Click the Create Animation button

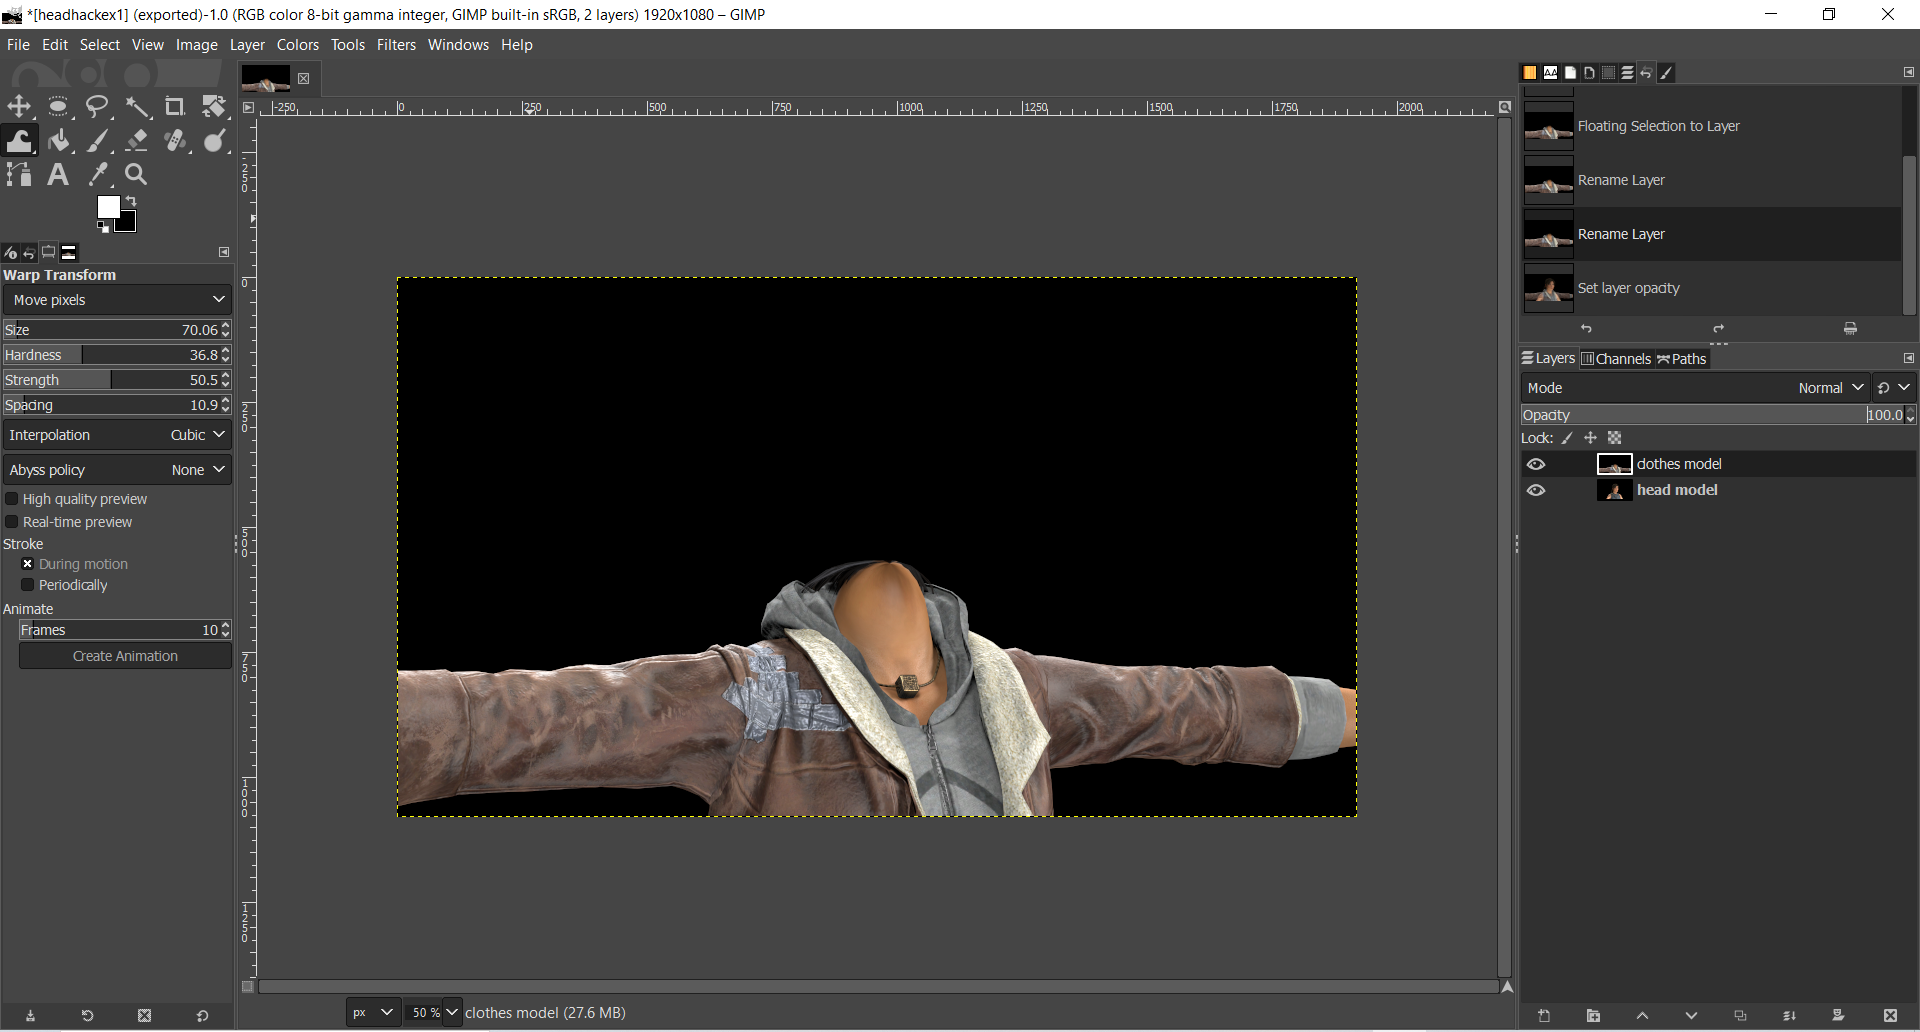click(125, 656)
